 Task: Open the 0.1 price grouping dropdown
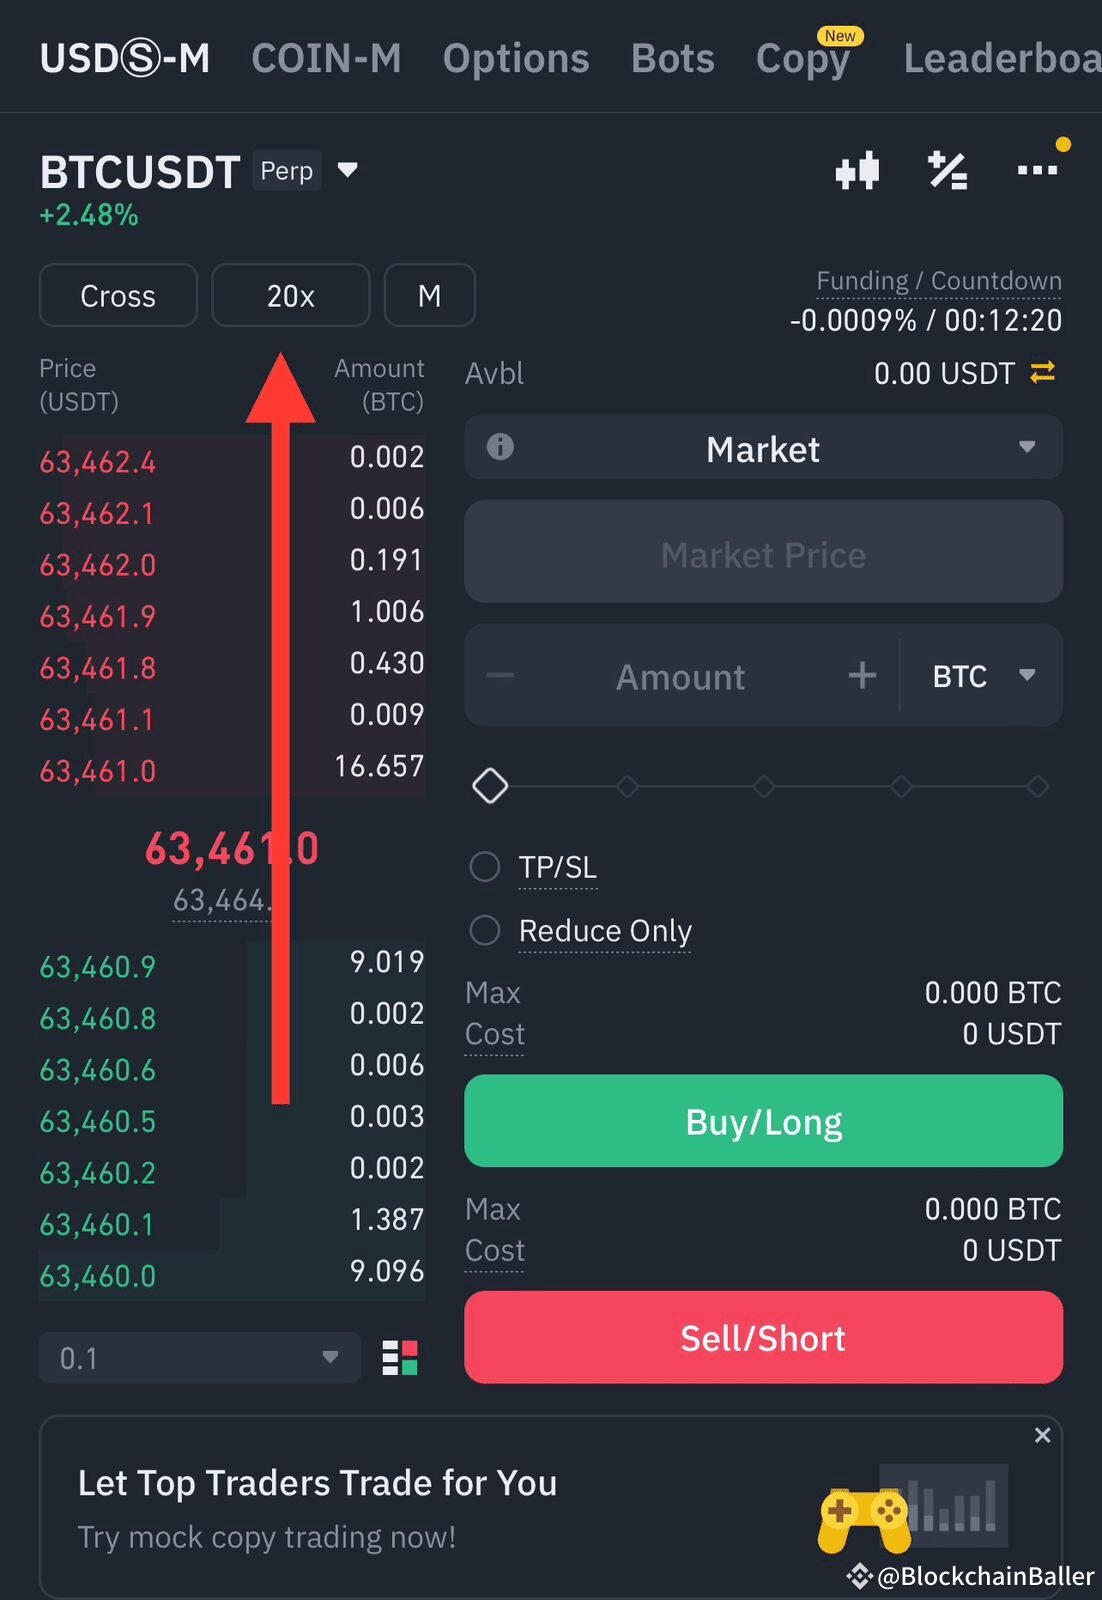tap(199, 1358)
